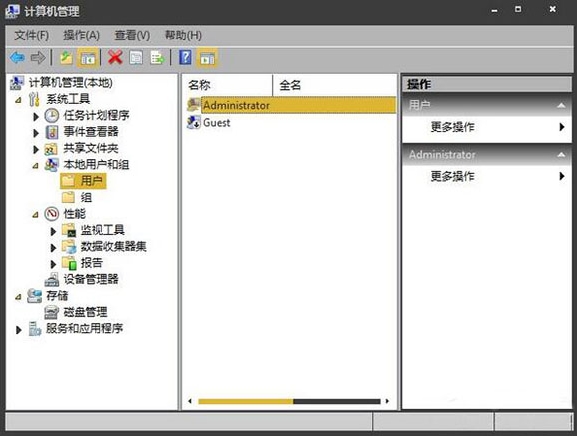577x436 pixels.
Task: Collapse the 存储 tree node
Action: [x=18, y=297]
